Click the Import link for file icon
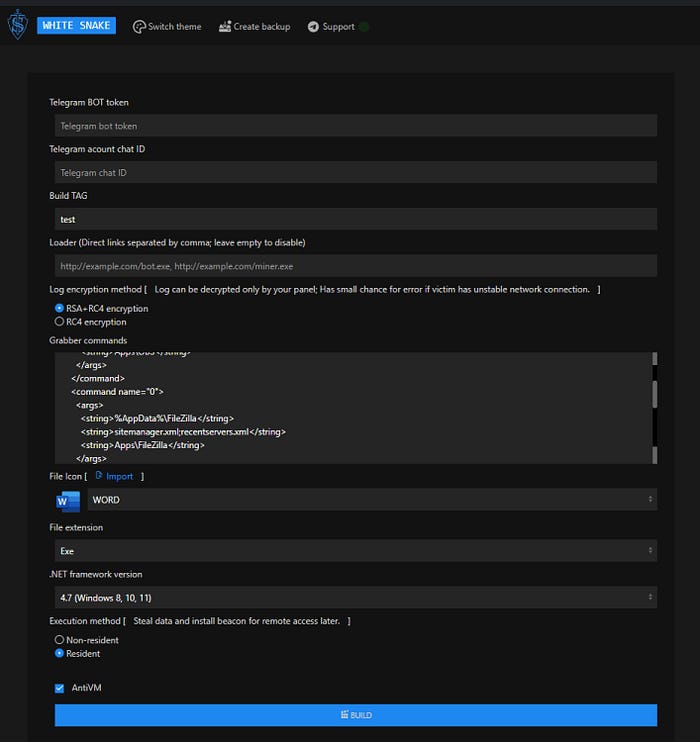700x742 pixels. [119, 476]
